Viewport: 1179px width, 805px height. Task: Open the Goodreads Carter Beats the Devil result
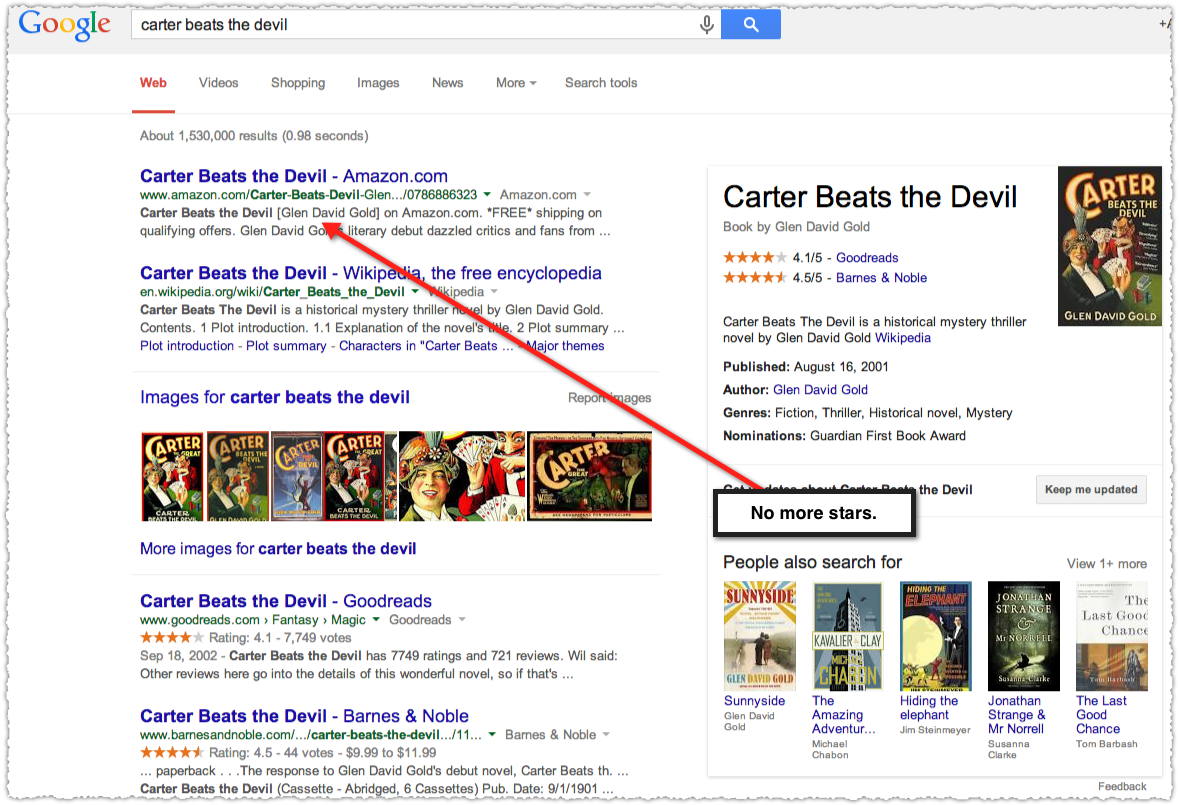pyautogui.click(x=286, y=601)
